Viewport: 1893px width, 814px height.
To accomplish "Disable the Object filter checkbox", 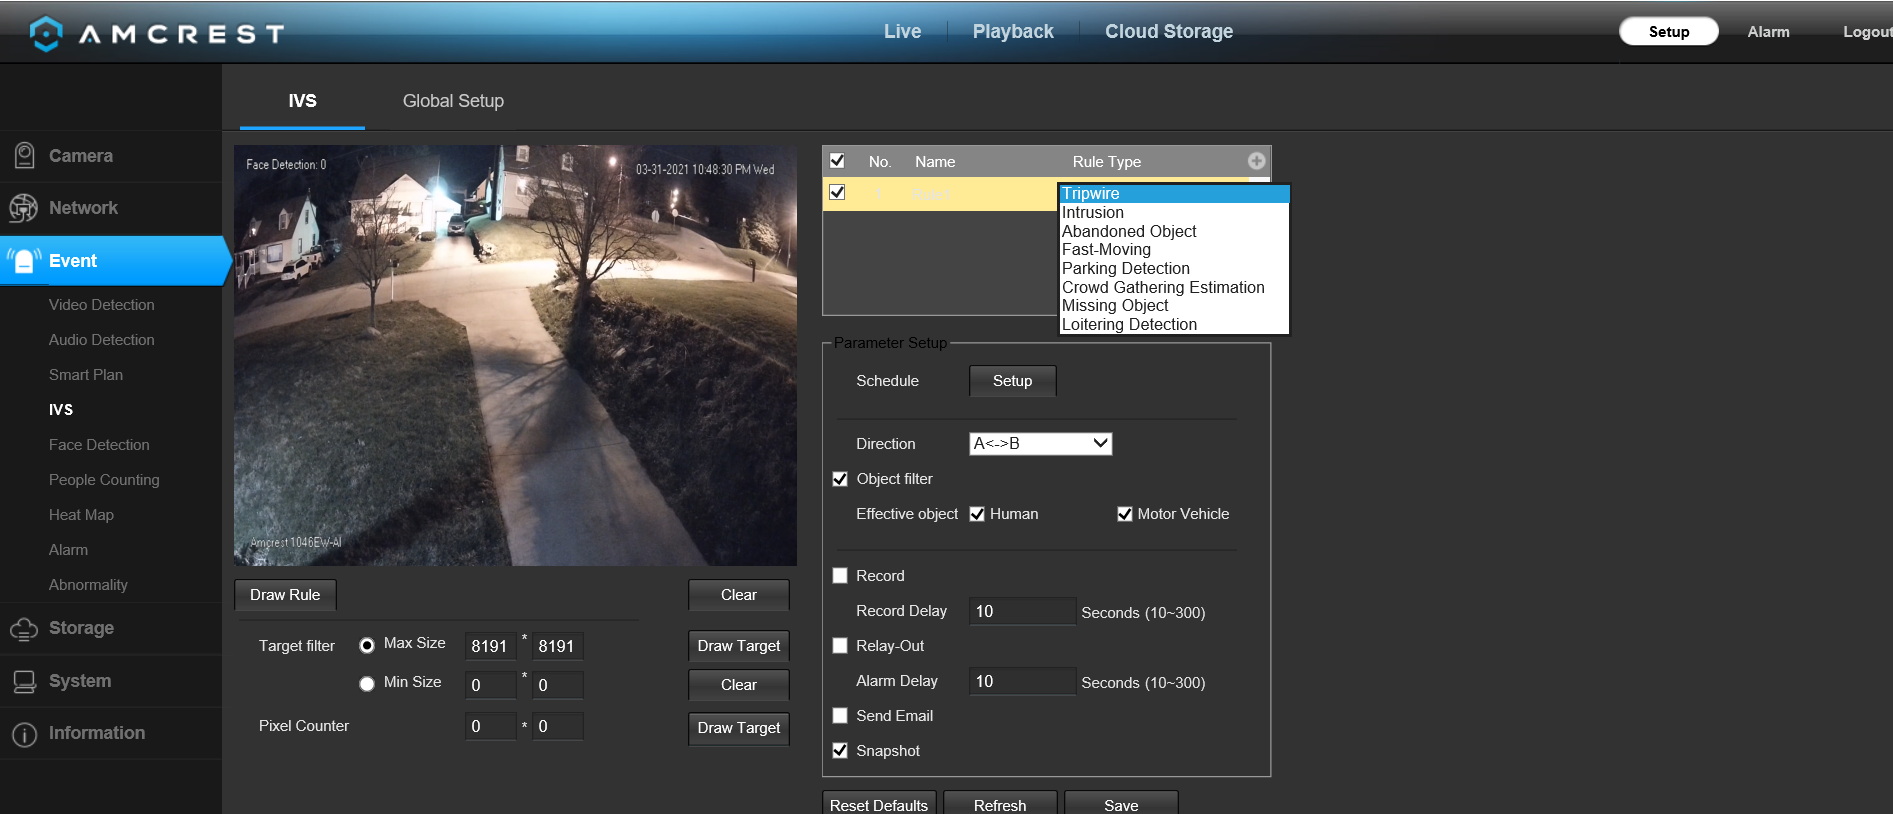I will pos(840,479).
